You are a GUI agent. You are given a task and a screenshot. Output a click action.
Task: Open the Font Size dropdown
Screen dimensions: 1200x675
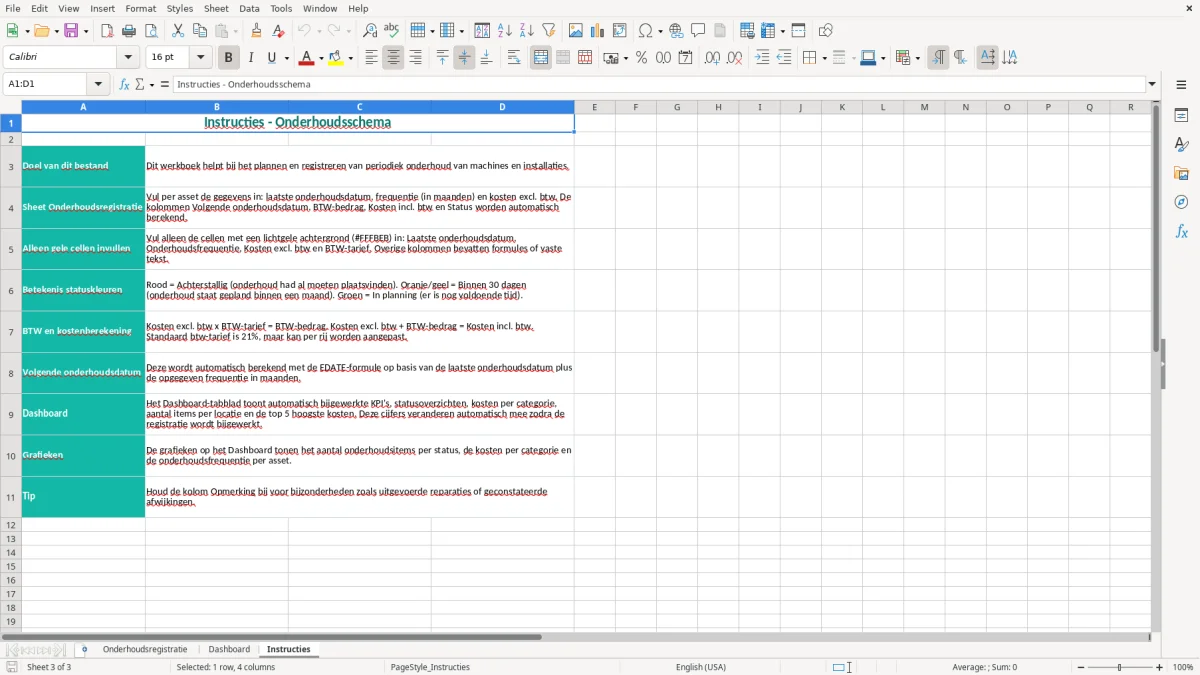point(200,58)
